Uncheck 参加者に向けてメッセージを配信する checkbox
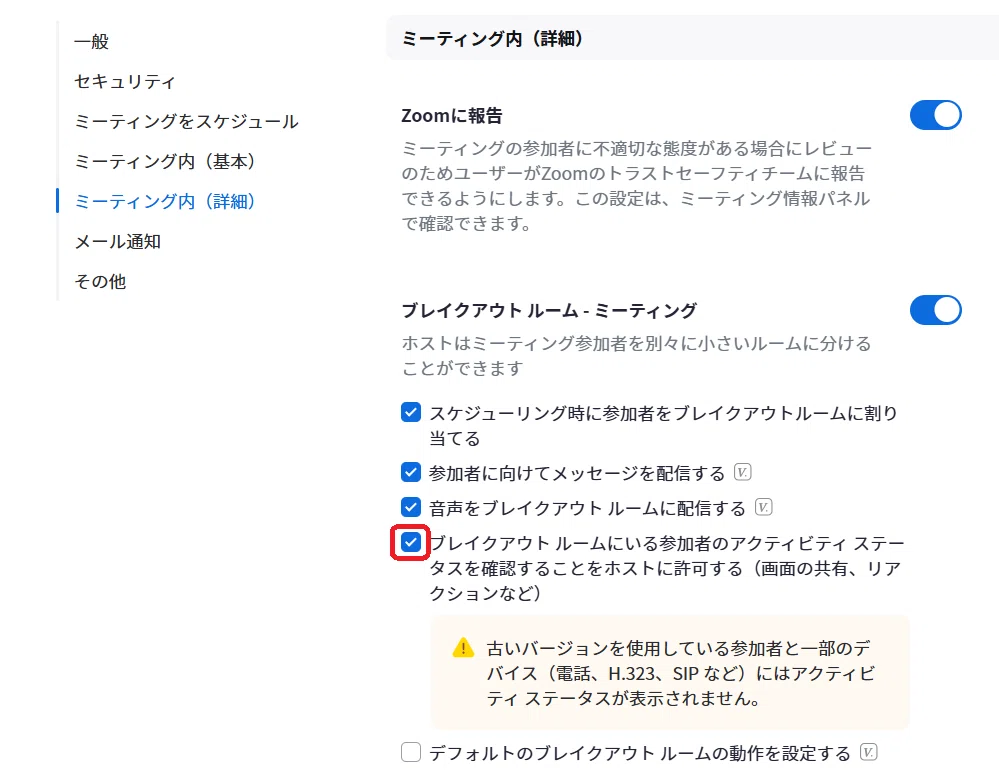 [x=411, y=473]
